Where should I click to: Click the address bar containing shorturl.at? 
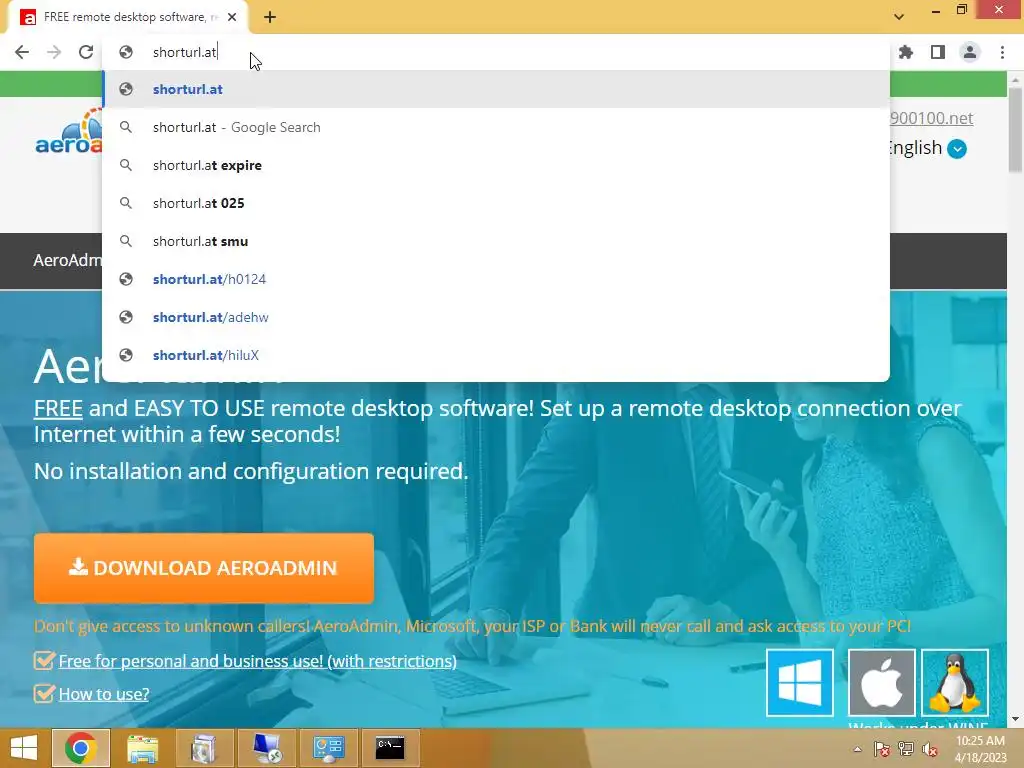(x=496, y=52)
